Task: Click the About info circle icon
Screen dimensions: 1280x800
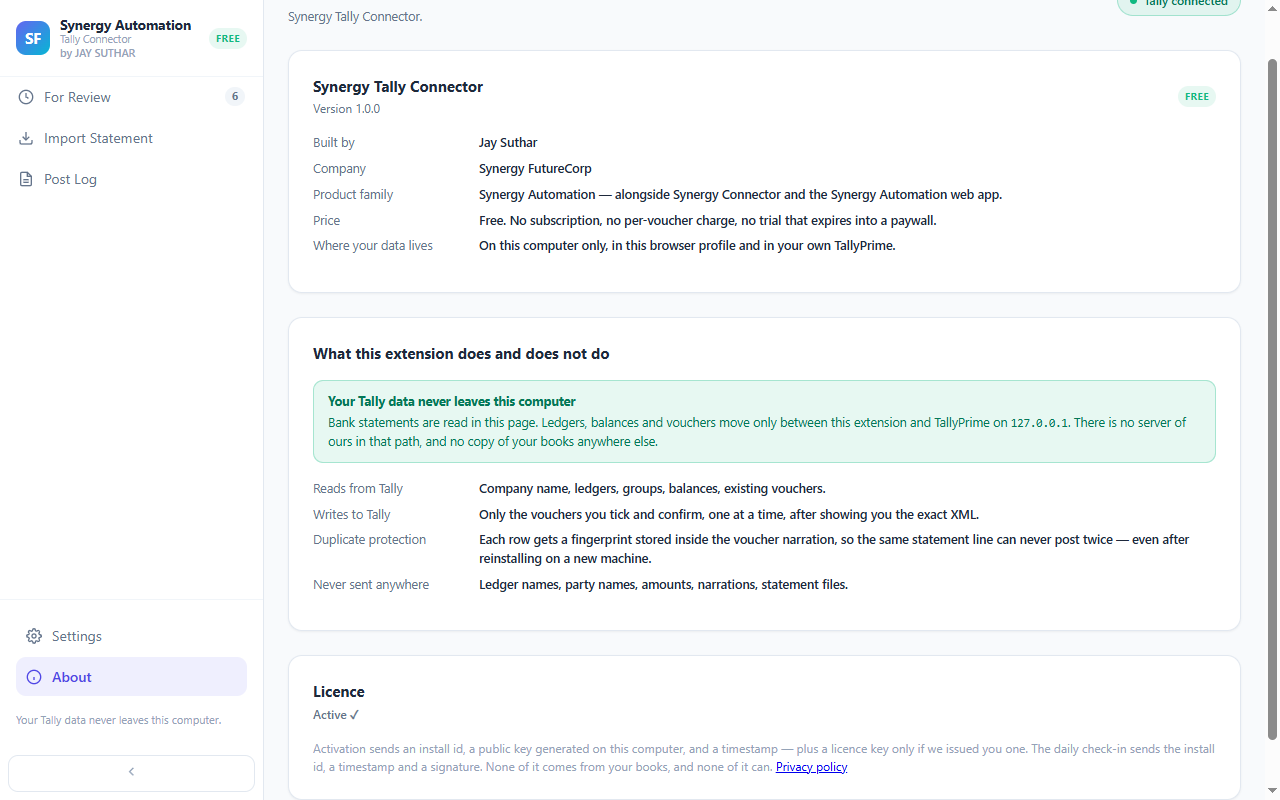Action: [x=34, y=677]
